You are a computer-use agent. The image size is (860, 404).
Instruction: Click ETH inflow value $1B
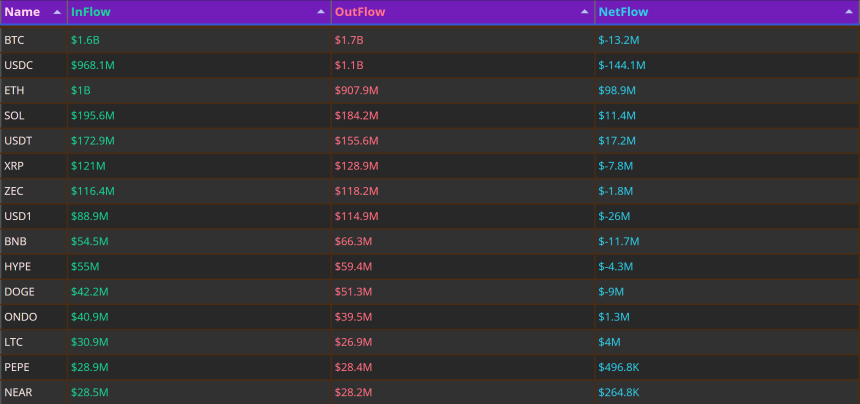pos(81,90)
